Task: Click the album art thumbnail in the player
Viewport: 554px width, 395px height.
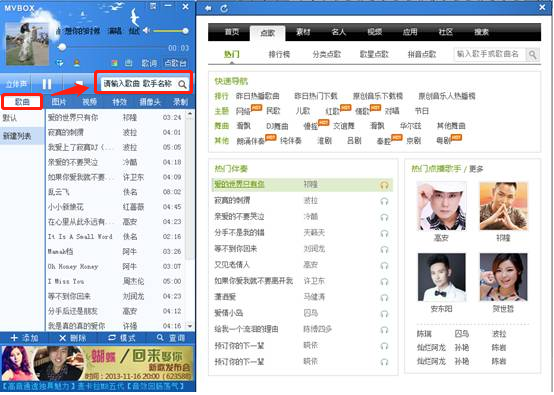Action: pos(27,44)
